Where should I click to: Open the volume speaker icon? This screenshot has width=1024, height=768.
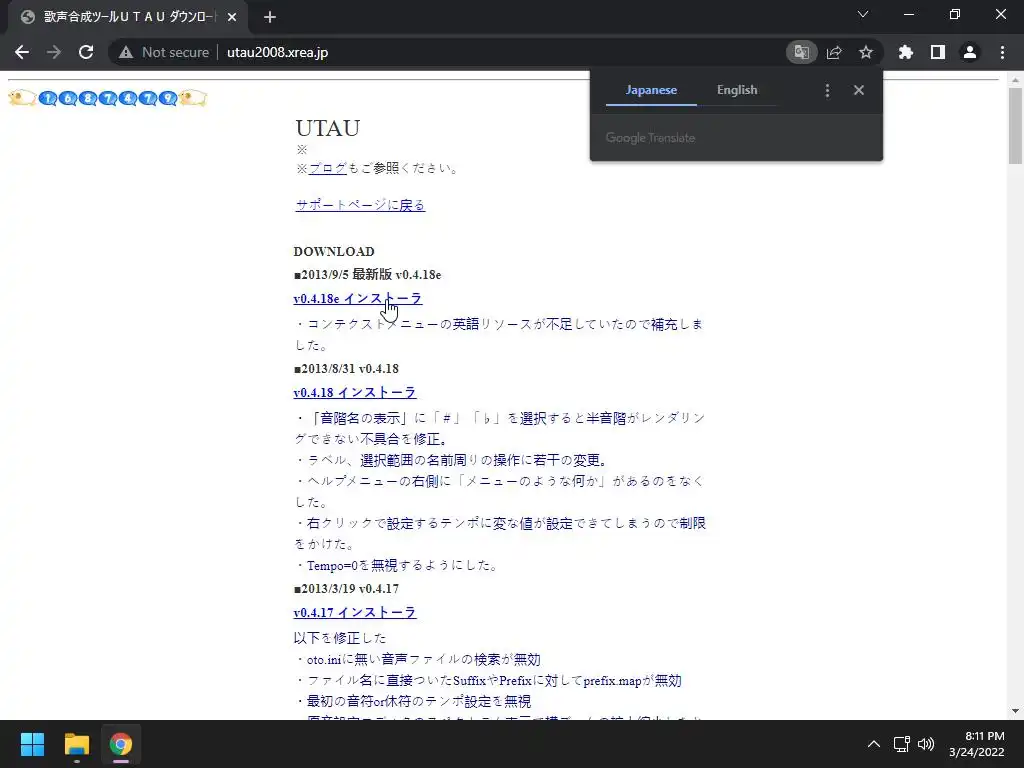point(926,744)
